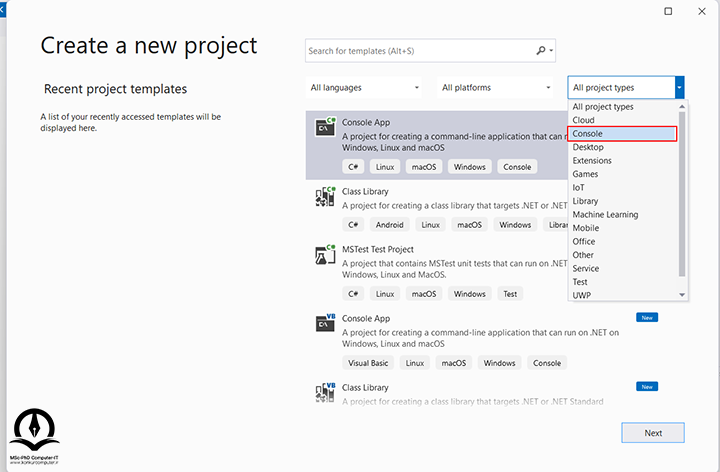Click macOS tag on Class Library
This screenshot has width=720, height=472.
[x=469, y=225]
